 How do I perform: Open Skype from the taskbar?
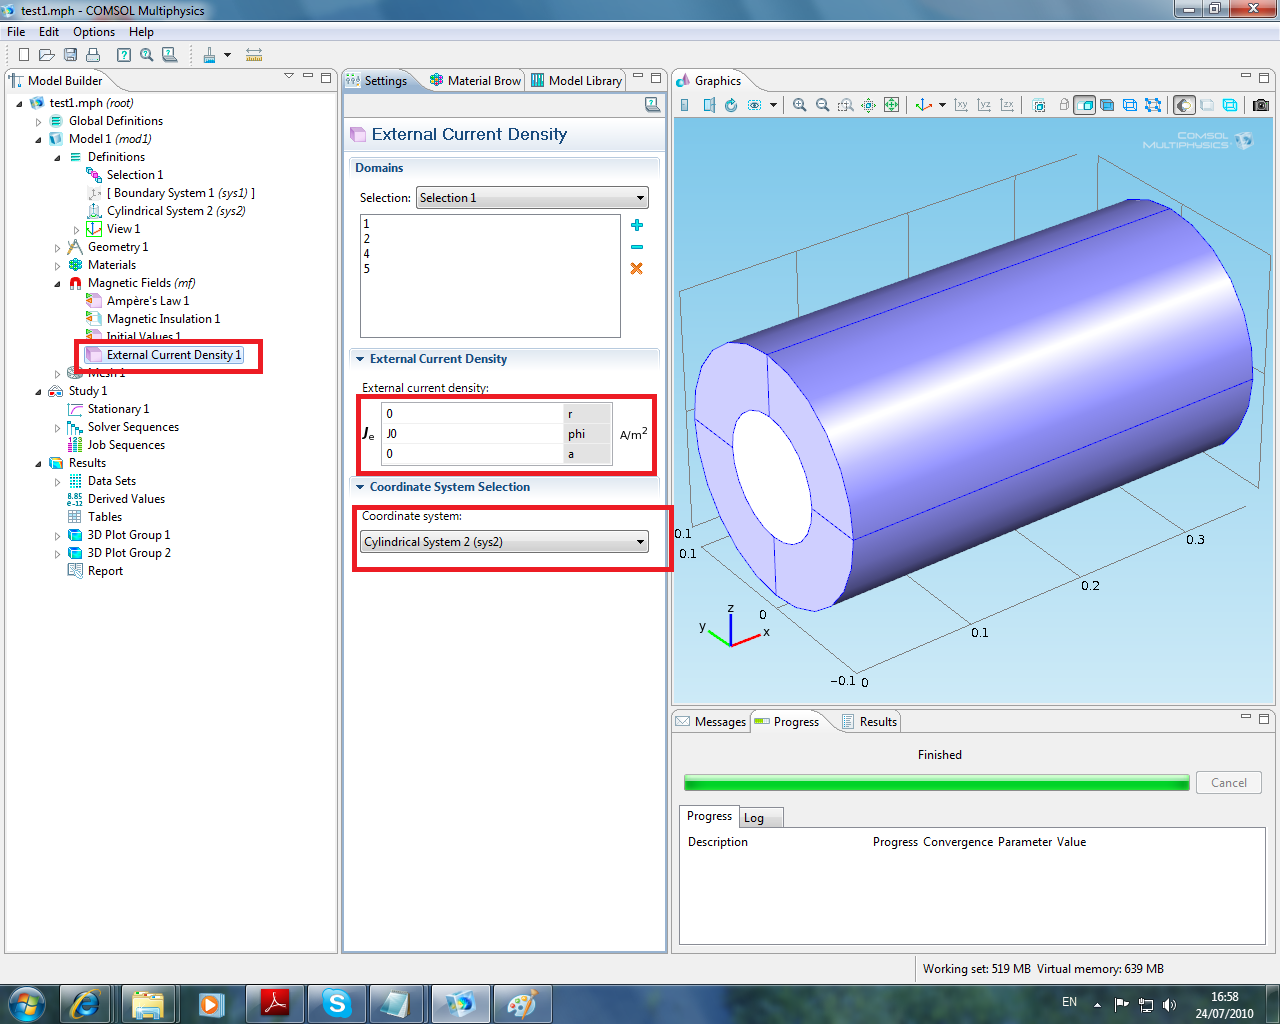(x=337, y=1004)
